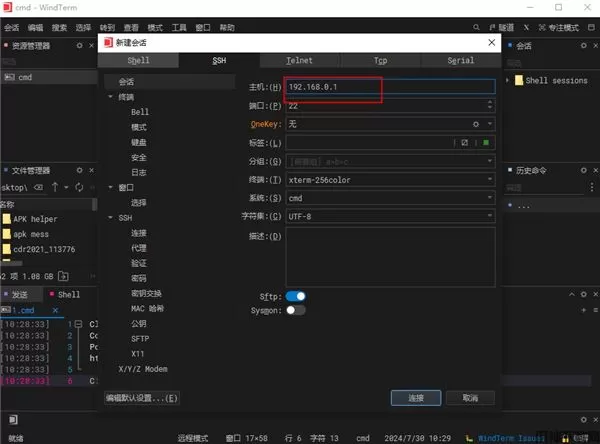600x444 pixels.
Task: Enable the Syson switch
Action: pos(295,310)
